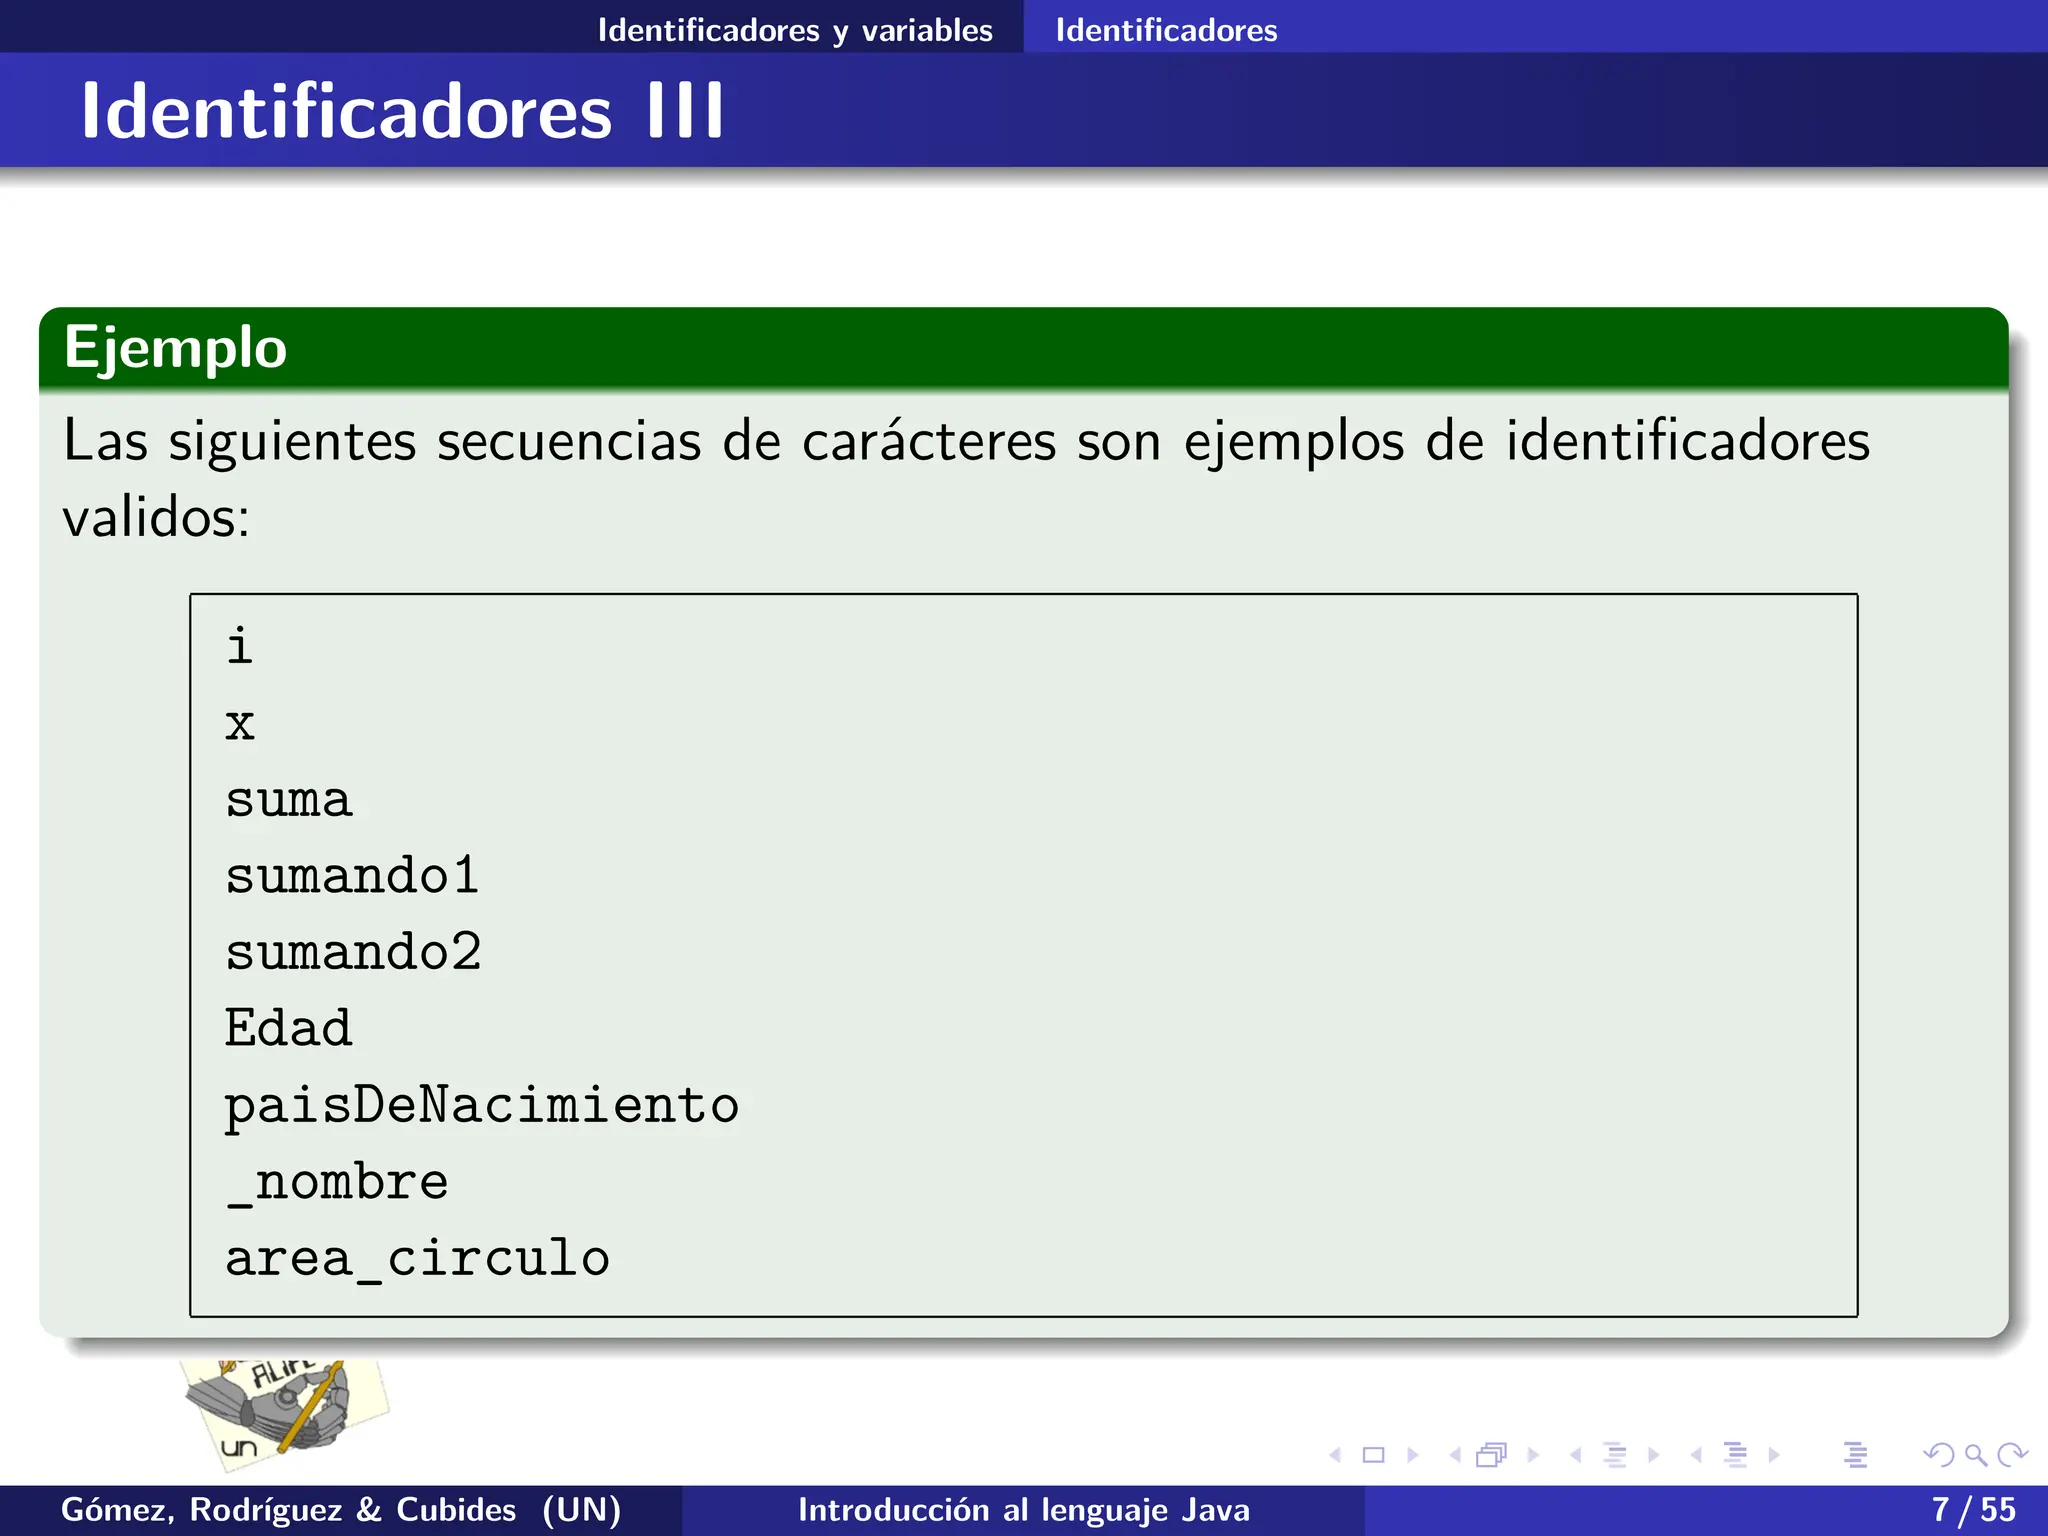
Task: Jump to the previous section arrow
Action: pyautogui.click(x=1696, y=1455)
